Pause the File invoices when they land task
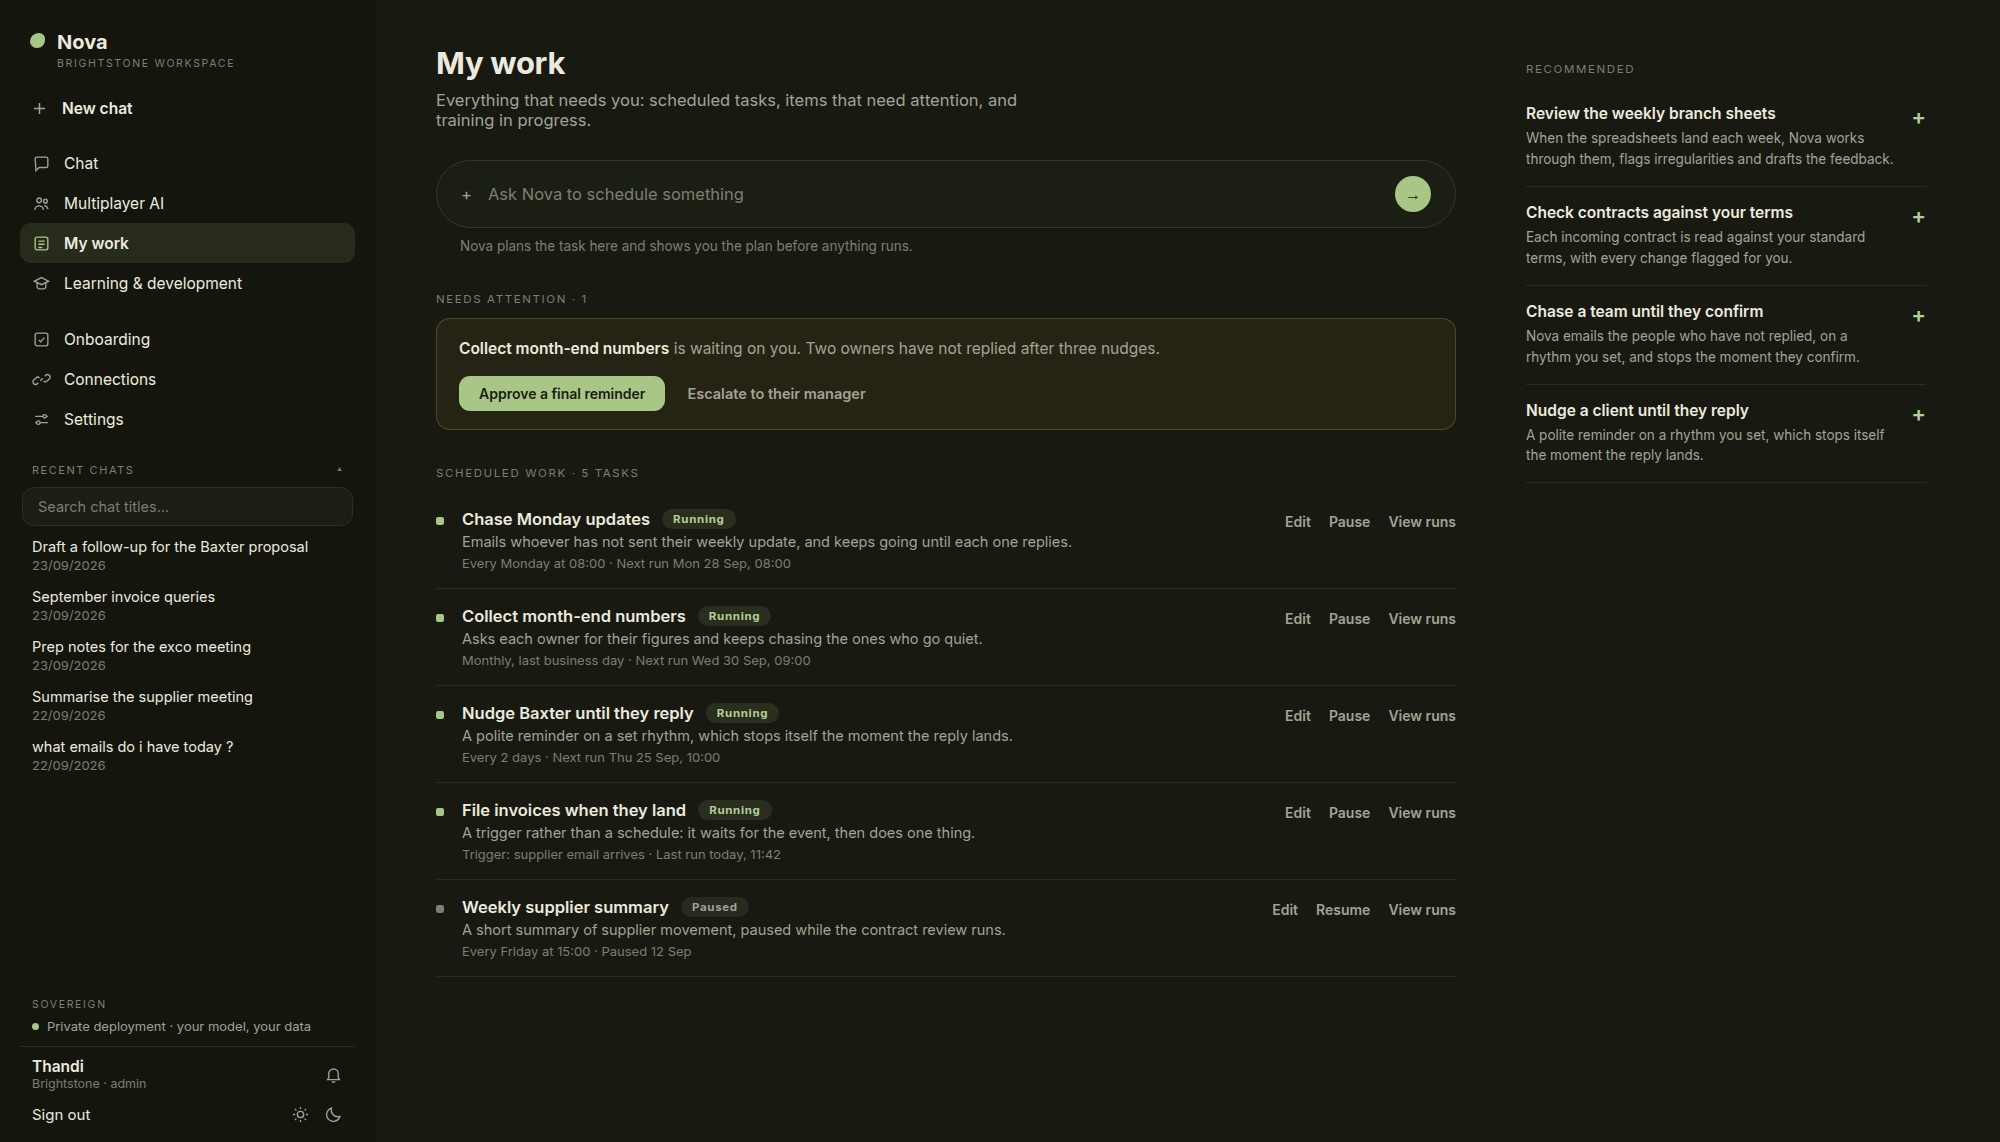This screenshot has width=2000, height=1142. click(1349, 813)
